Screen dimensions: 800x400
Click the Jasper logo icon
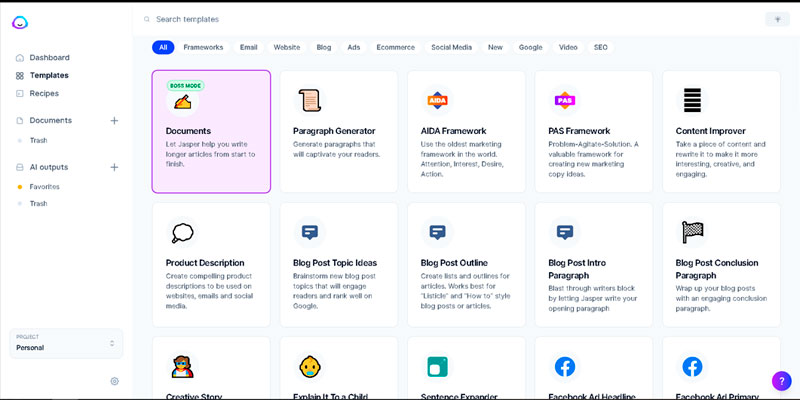coord(20,22)
